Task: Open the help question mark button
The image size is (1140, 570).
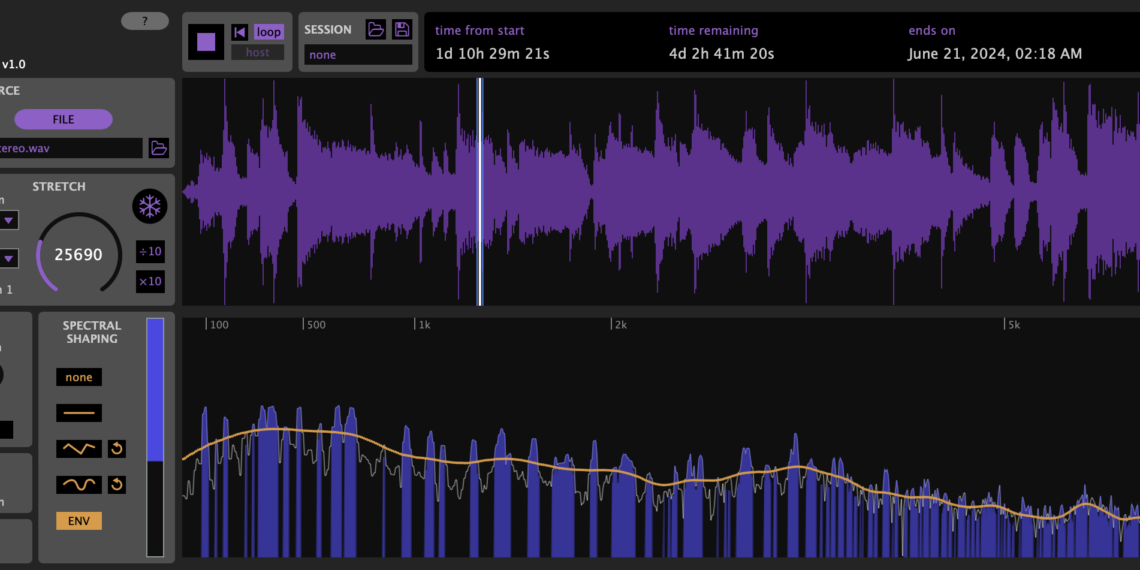Action: 145,21
